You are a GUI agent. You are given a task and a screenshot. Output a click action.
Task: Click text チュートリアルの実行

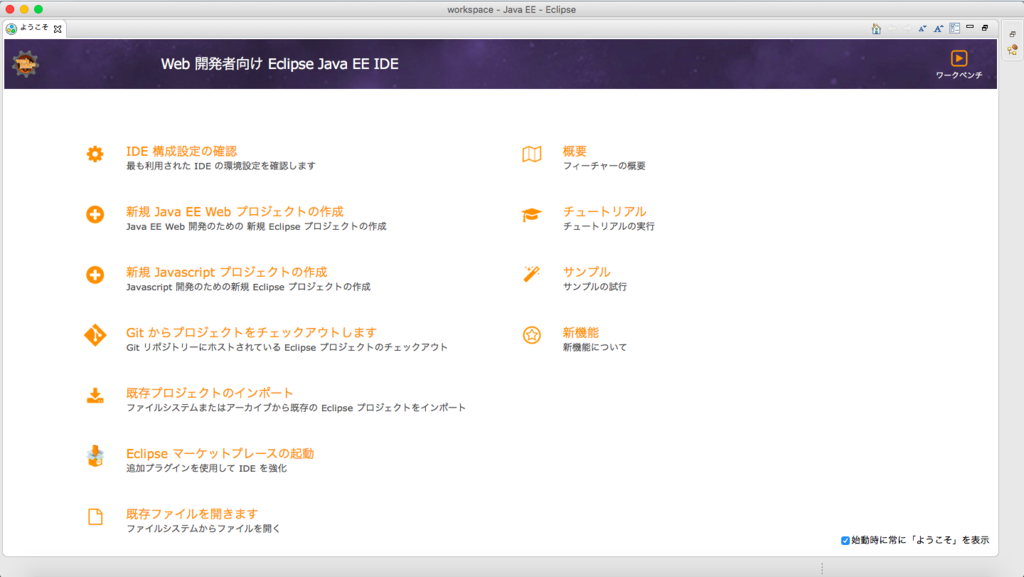click(609, 226)
